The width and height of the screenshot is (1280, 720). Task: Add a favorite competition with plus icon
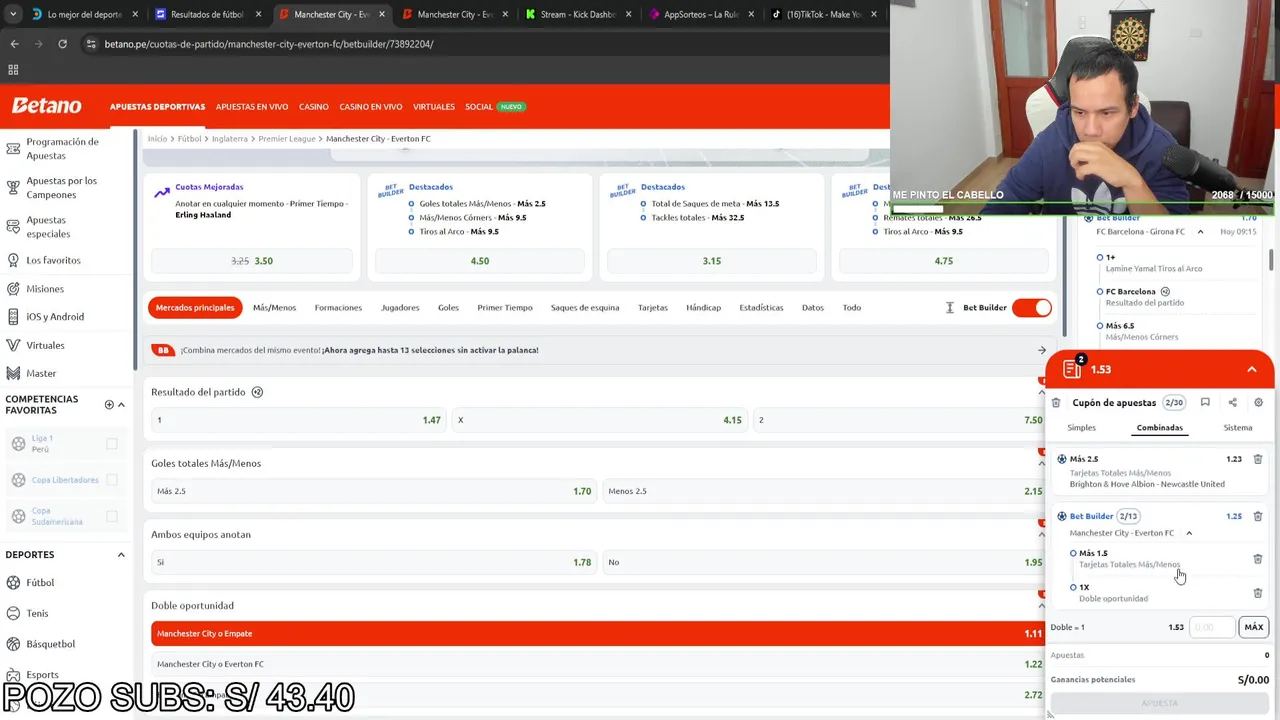pos(109,404)
